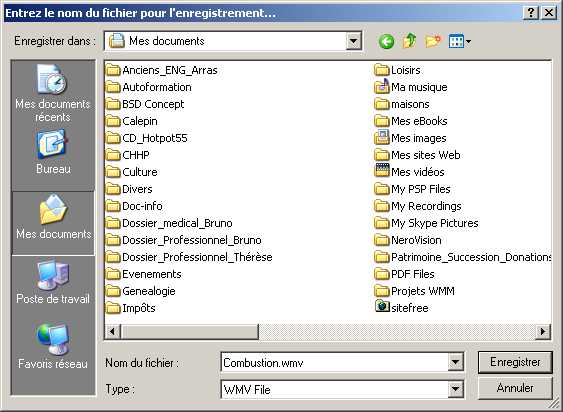
Task: Open the view menu icon
Action: (460, 41)
